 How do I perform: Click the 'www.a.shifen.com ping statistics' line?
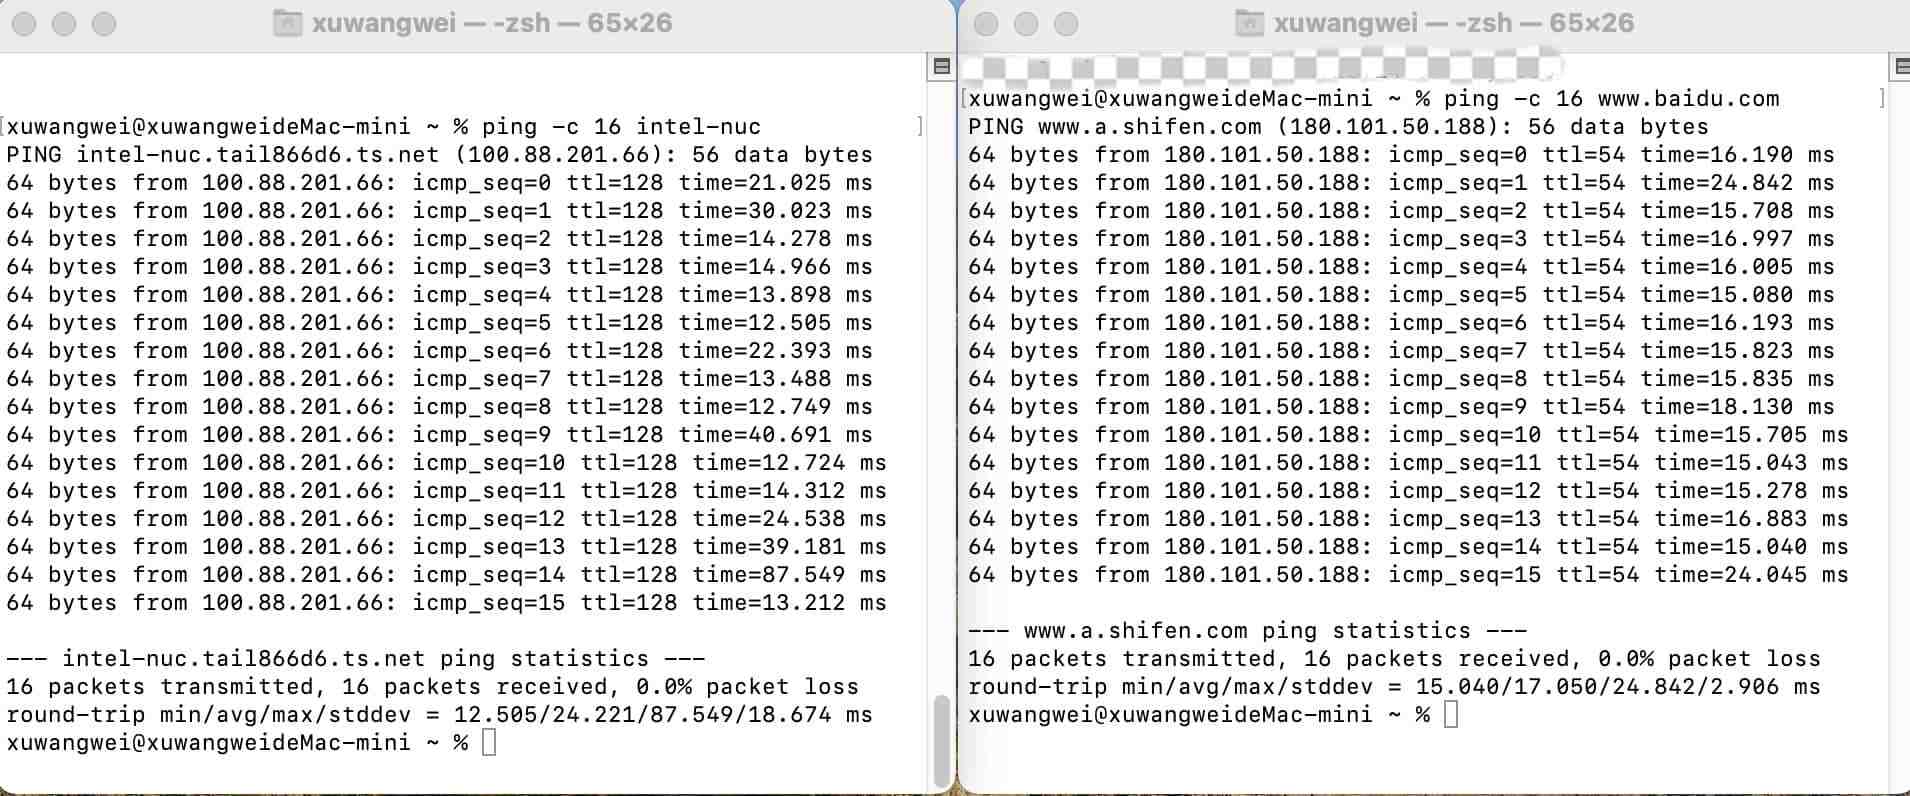(x=1248, y=631)
